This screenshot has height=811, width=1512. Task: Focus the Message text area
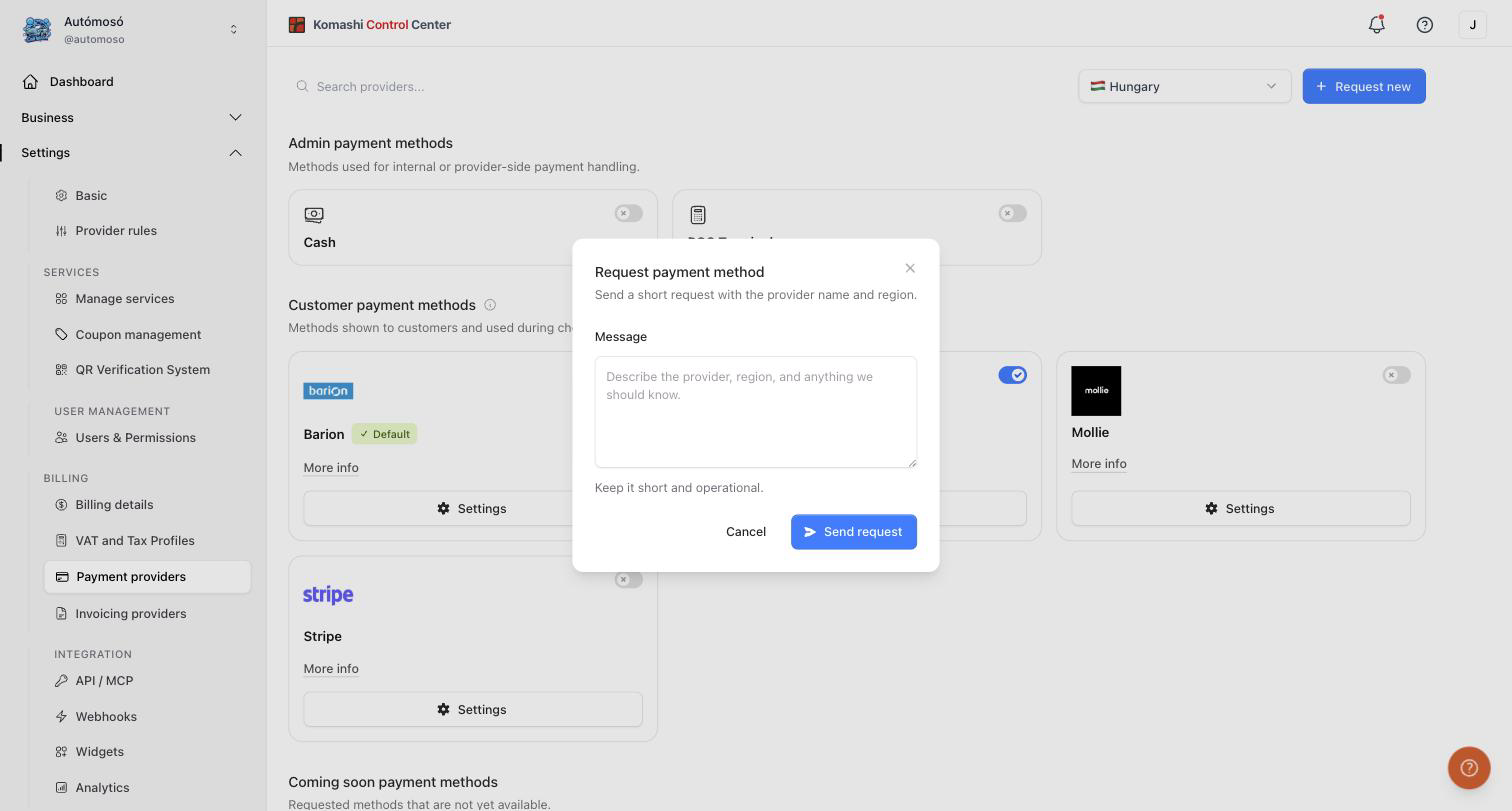[756, 412]
